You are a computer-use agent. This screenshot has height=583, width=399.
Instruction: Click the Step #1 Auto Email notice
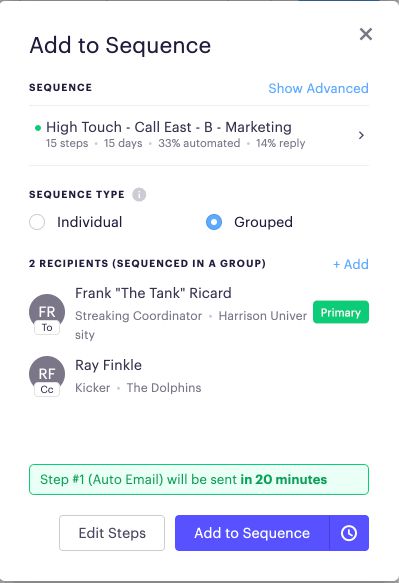pyautogui.click(x=199, y=479)
